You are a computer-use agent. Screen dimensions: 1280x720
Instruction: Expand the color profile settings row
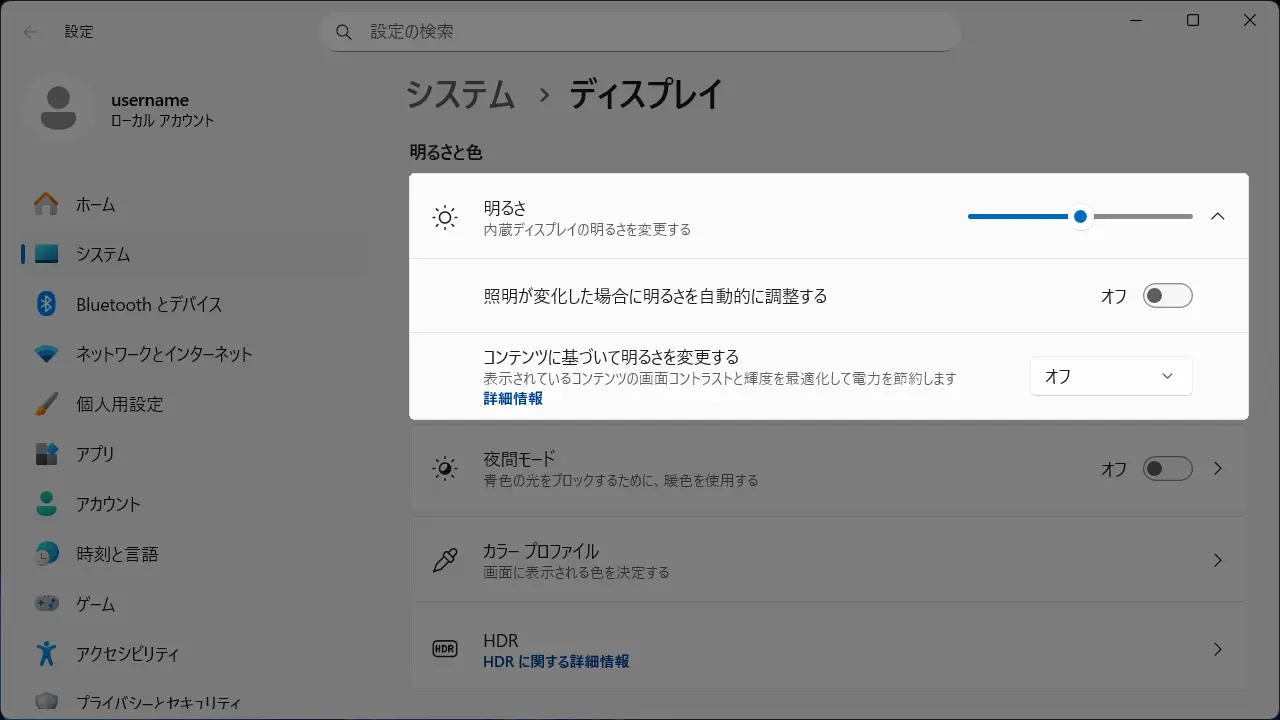[x=1217, y=560]
